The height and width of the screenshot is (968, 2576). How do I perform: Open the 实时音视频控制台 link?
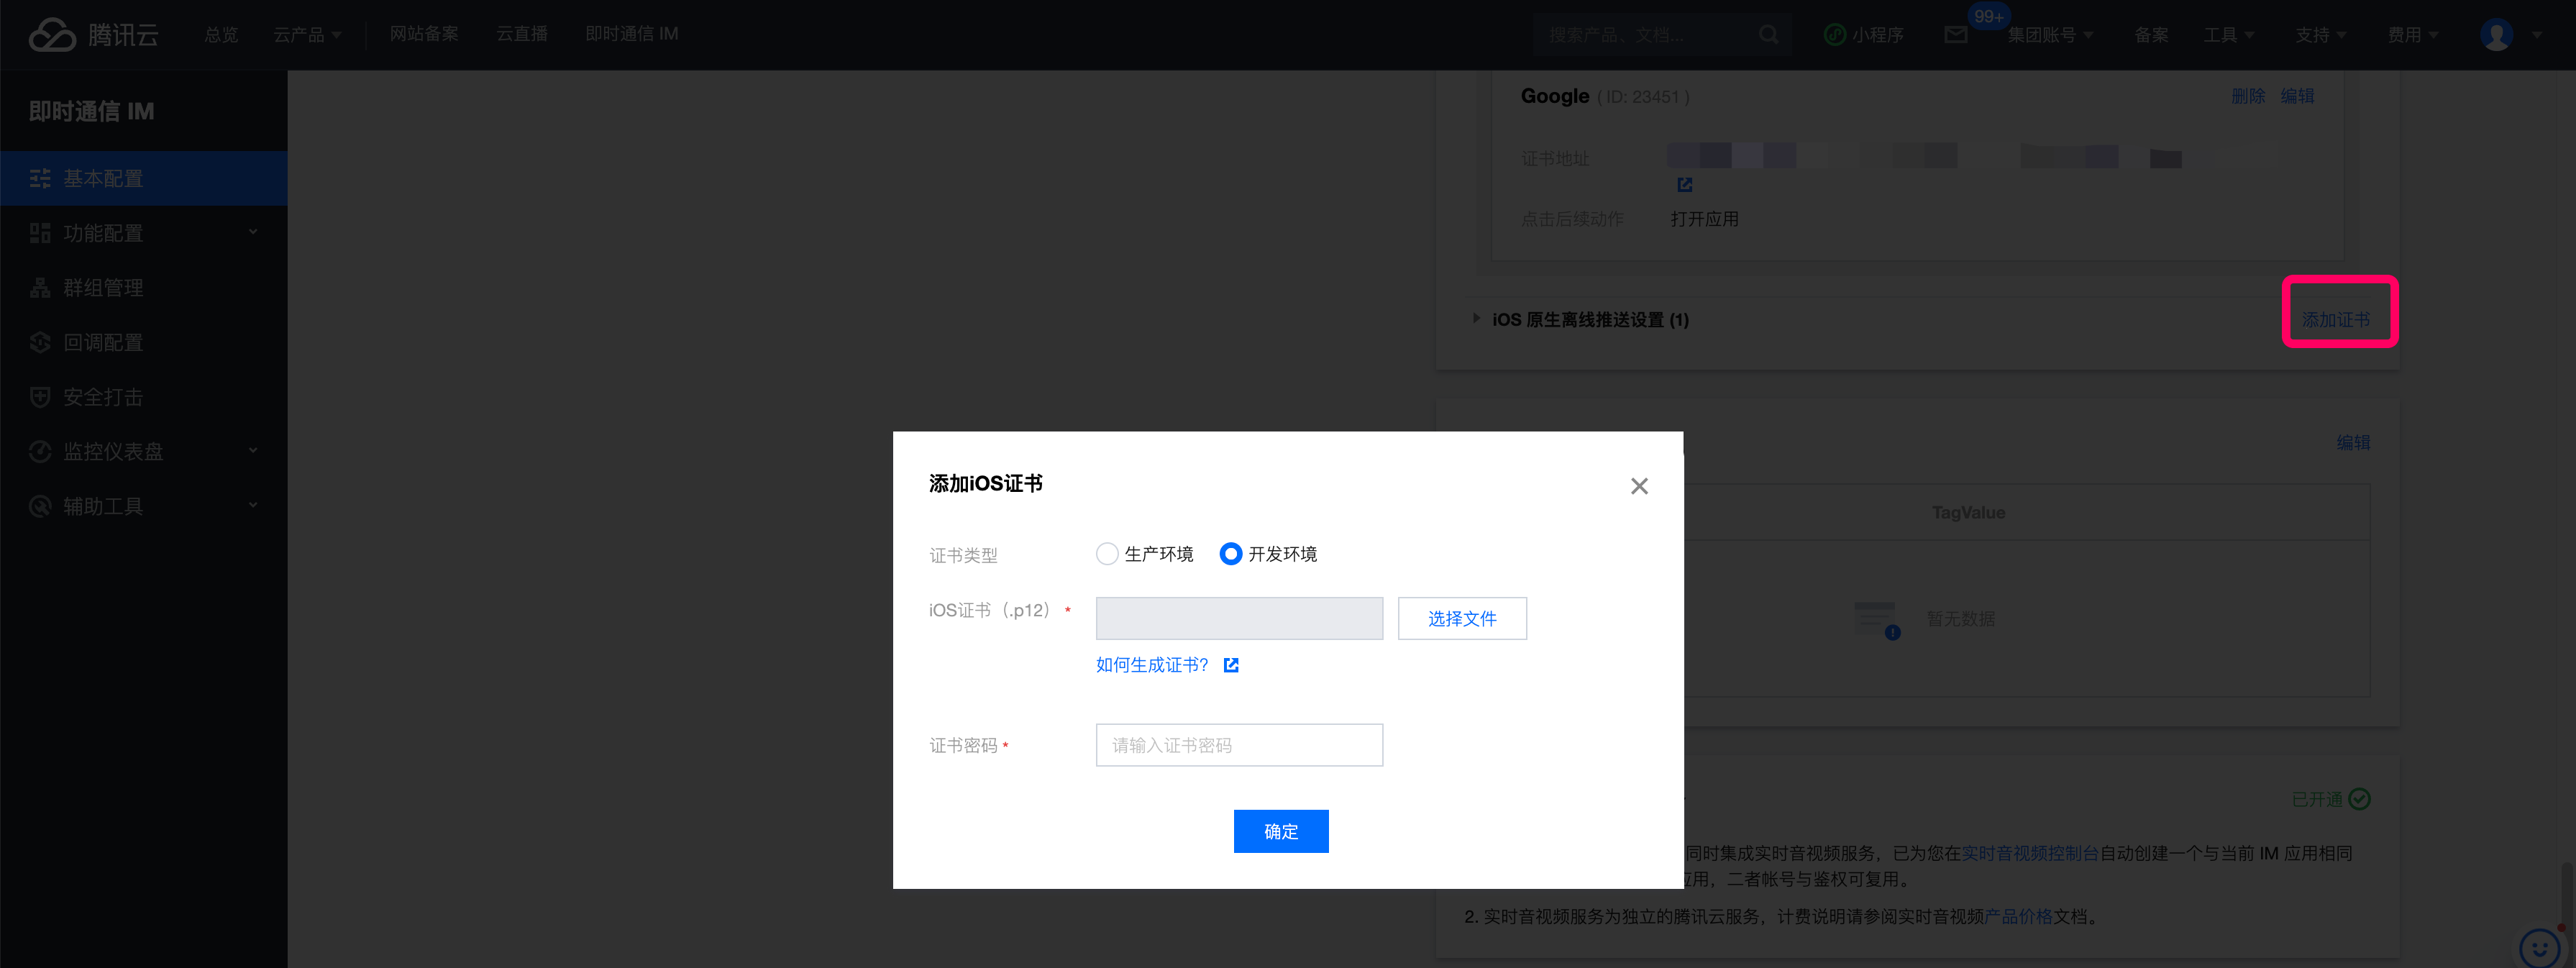point(2030,854)
